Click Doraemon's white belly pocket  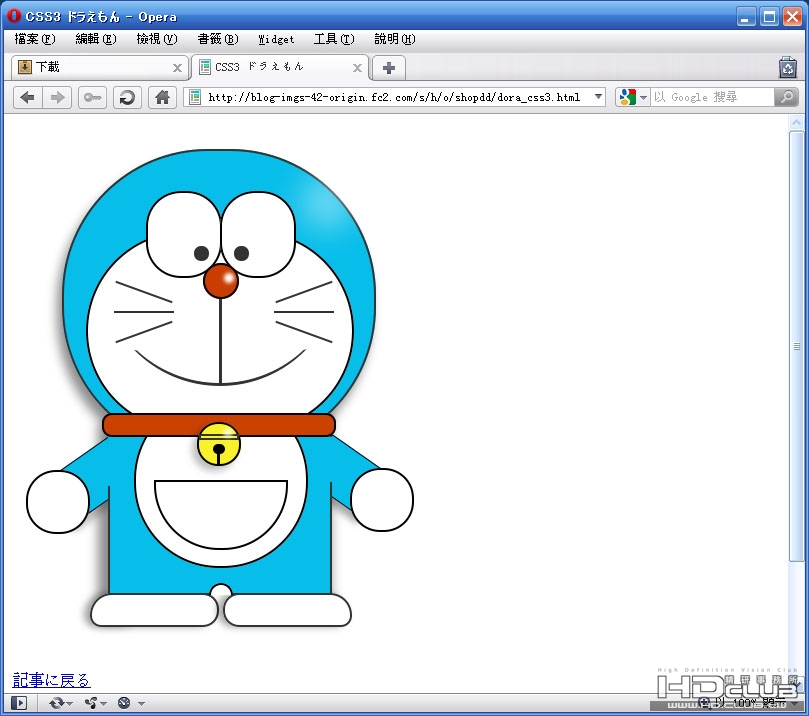coord(221,514)
